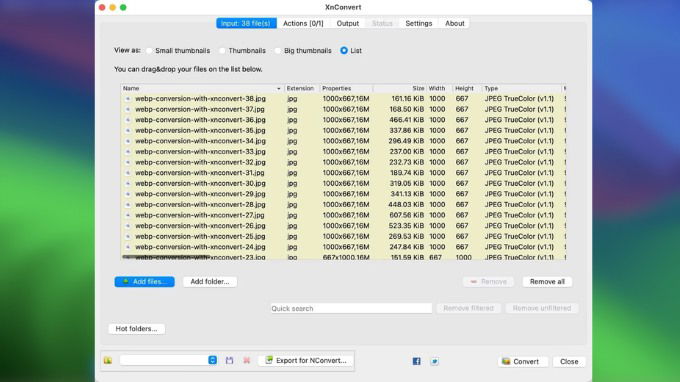Click the macOS yellow minimize button

tap(112, 7)
